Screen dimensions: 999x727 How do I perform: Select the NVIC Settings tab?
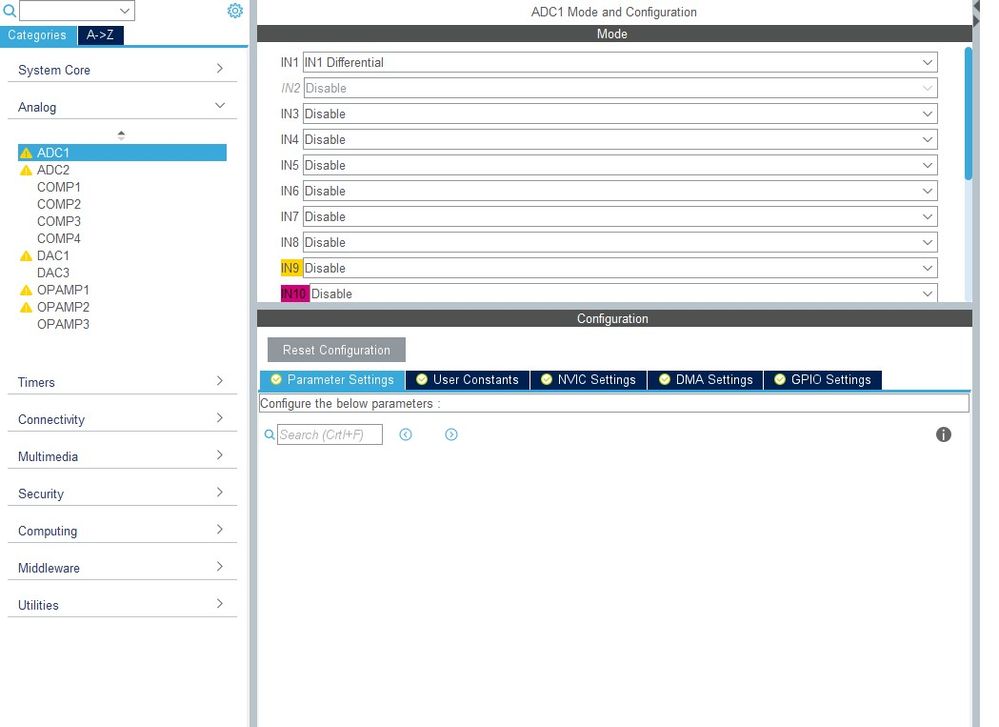(x=588, y=380)
